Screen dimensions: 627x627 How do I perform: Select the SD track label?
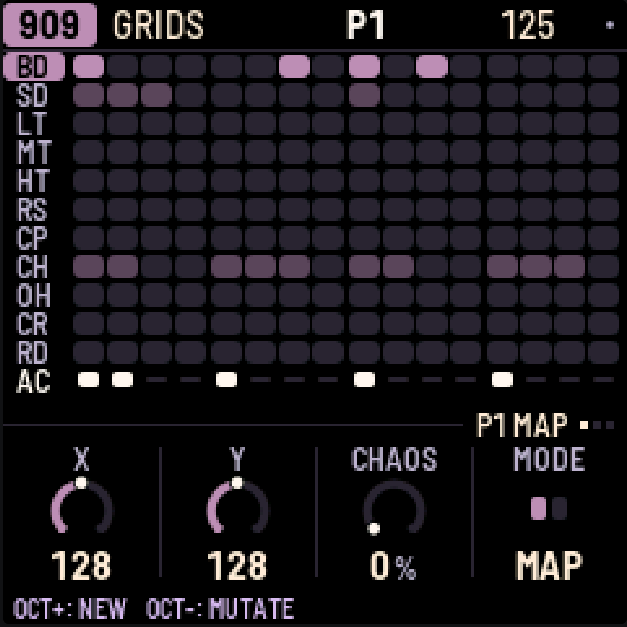[x=32, y=95]
